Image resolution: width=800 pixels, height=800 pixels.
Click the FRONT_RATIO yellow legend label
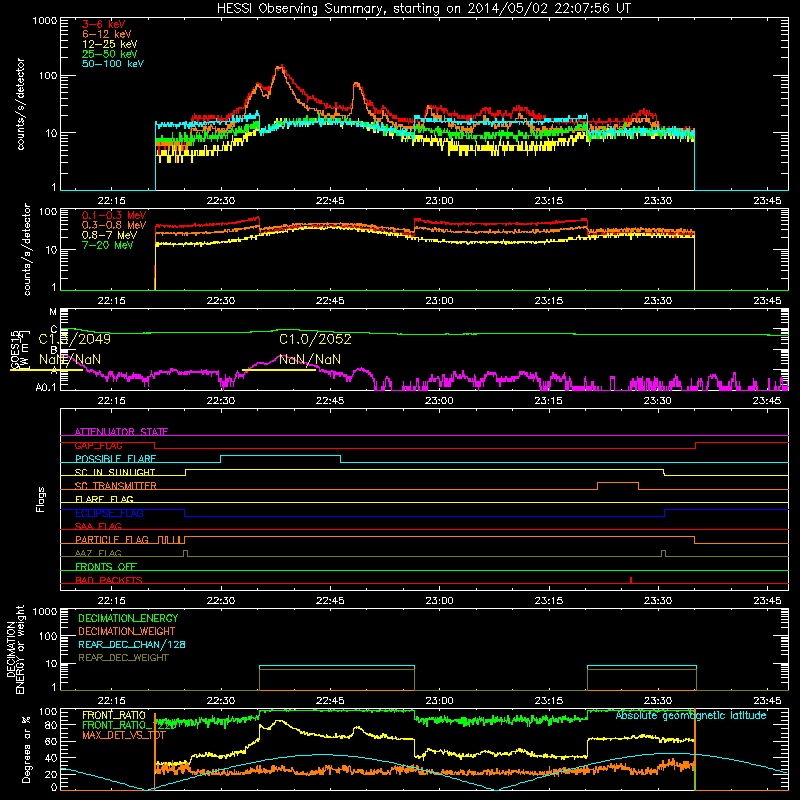(114, 715)
